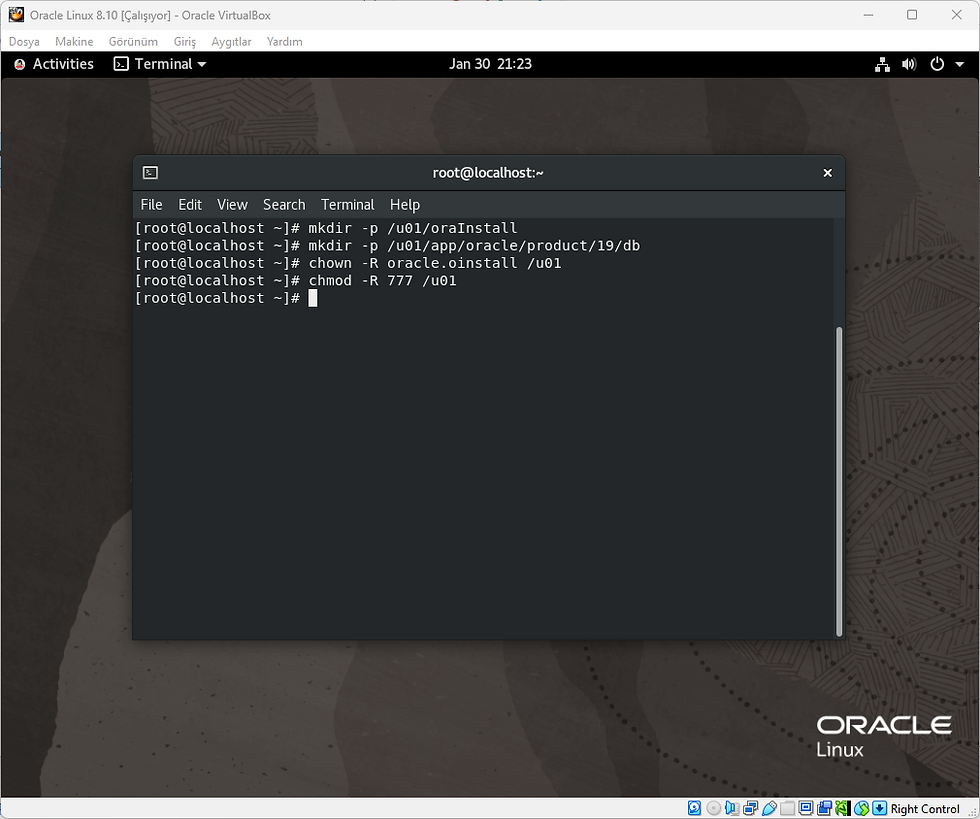Open the VirtualBox Giriş menu
This screenshot has height=819, width=980.
click(184, 41)
